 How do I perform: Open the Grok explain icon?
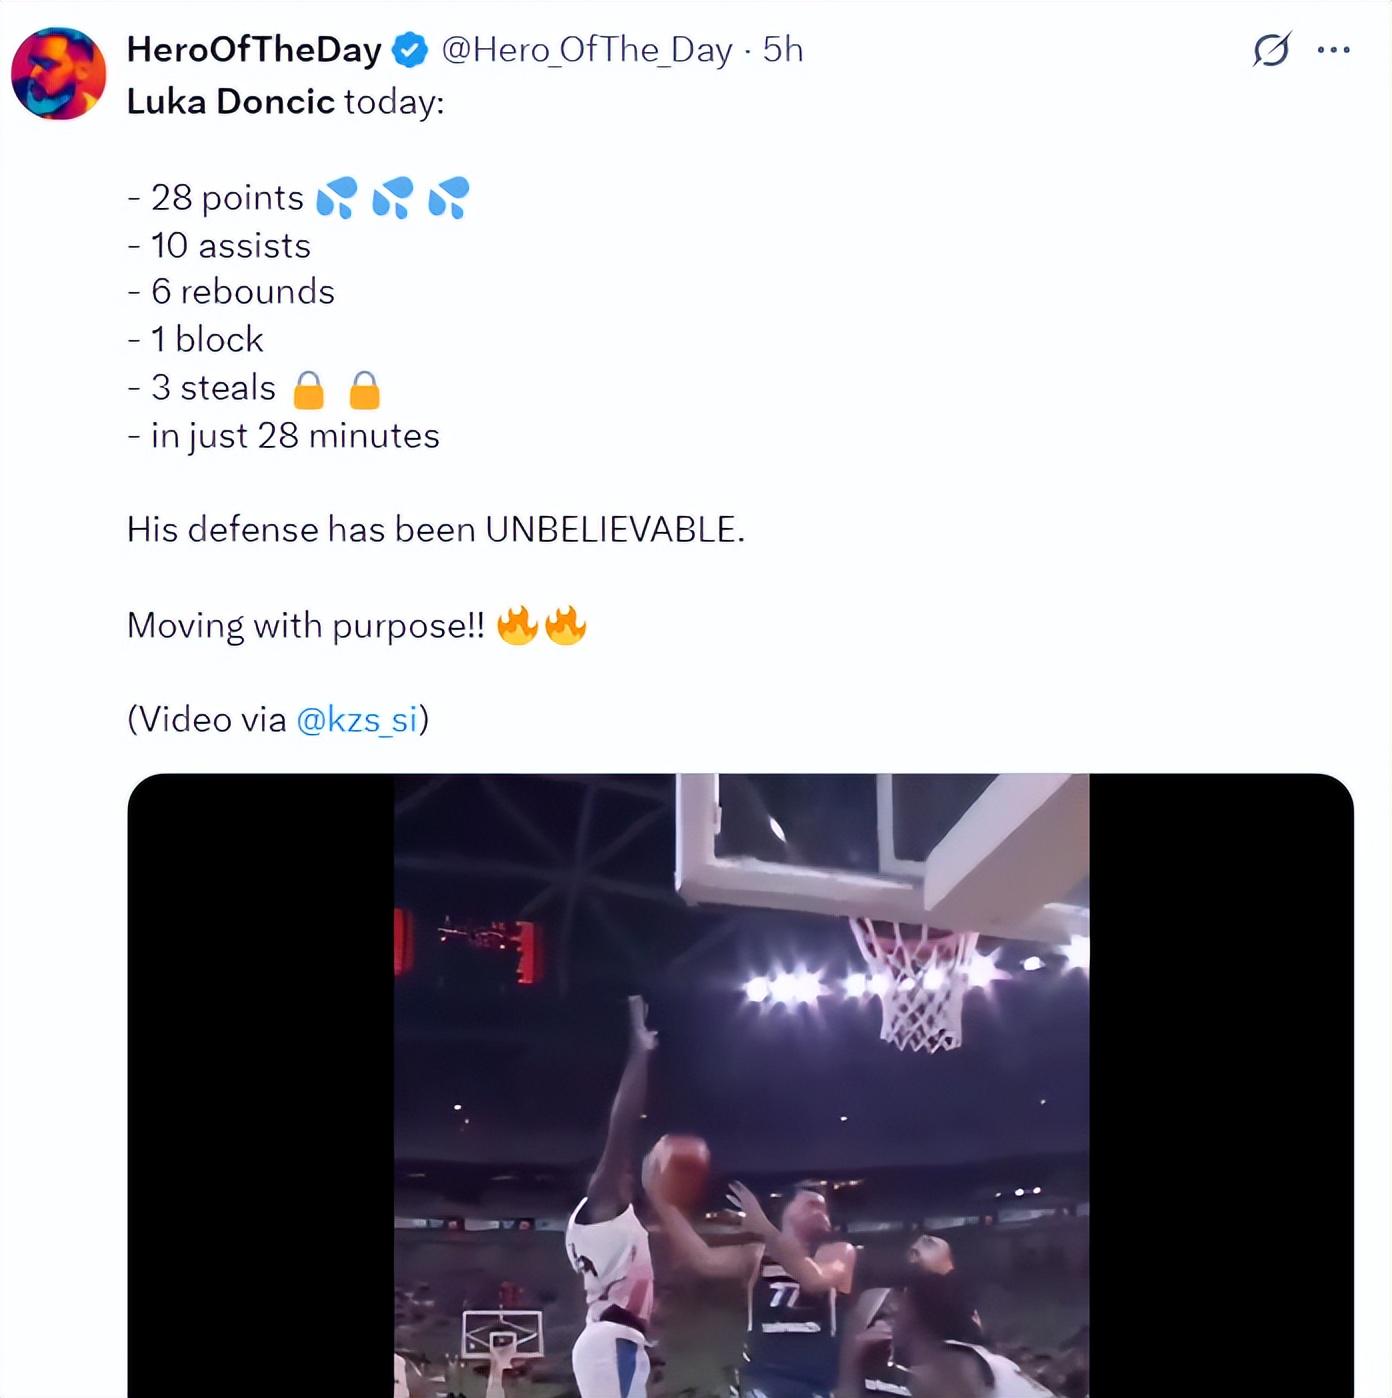[x=1271, y=50]
